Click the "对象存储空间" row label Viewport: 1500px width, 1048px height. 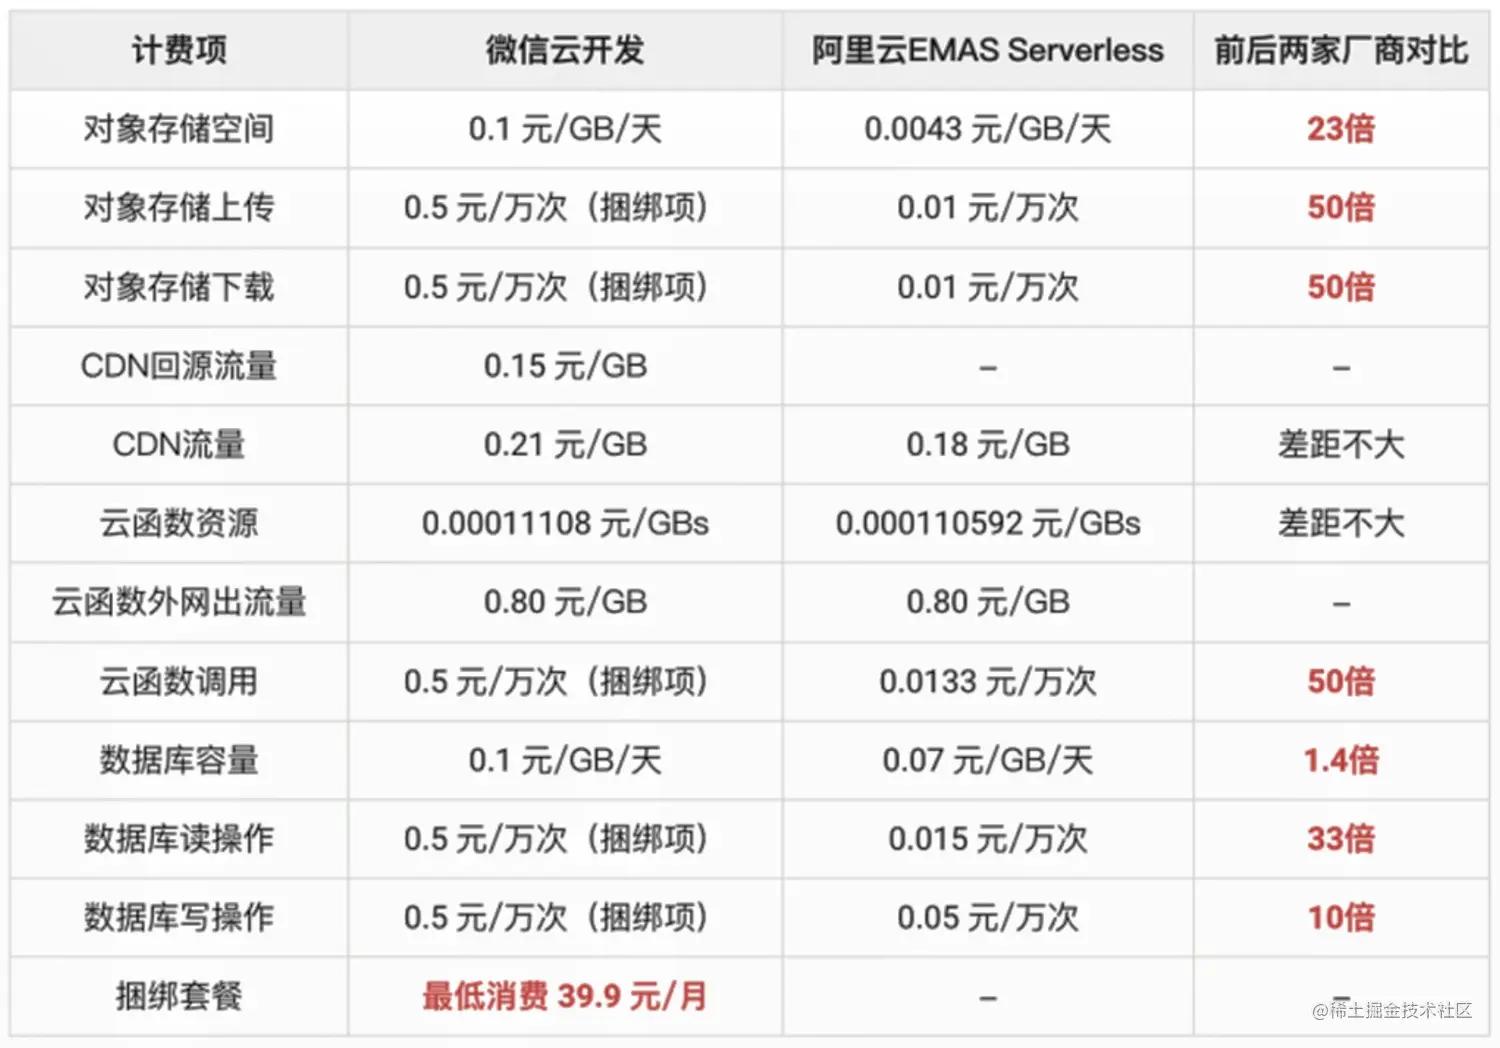pos(179,129)
